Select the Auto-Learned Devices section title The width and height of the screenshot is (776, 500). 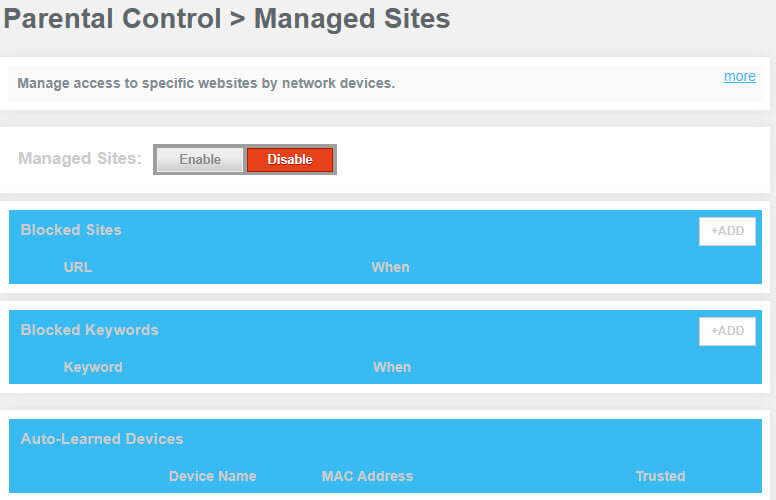102,439
